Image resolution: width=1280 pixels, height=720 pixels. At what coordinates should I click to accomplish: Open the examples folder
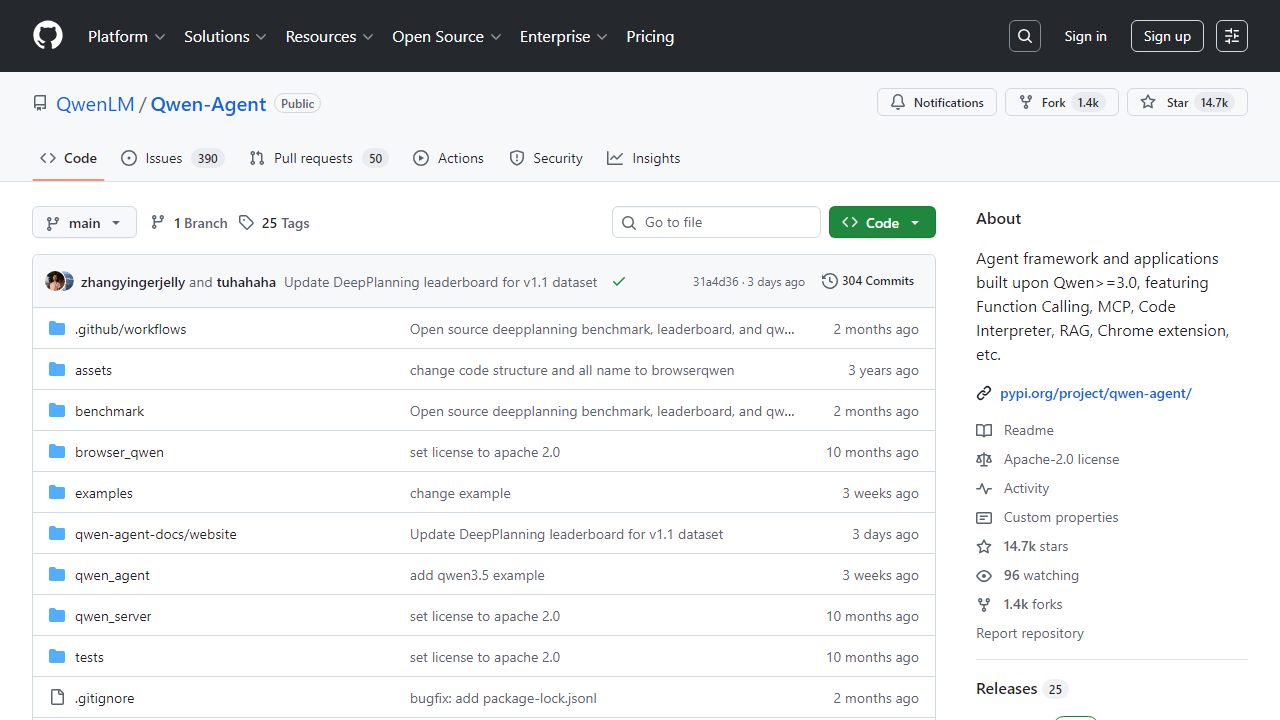[x=104, y=493]
